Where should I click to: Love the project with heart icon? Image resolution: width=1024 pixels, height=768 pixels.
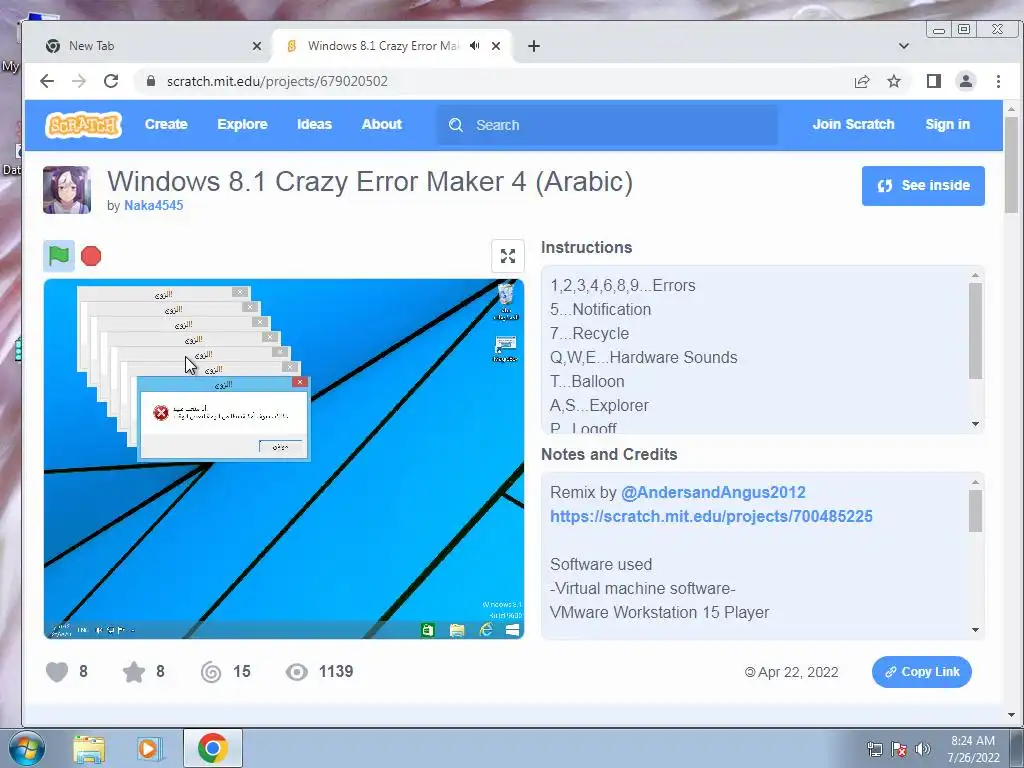(x=57, y=671)
